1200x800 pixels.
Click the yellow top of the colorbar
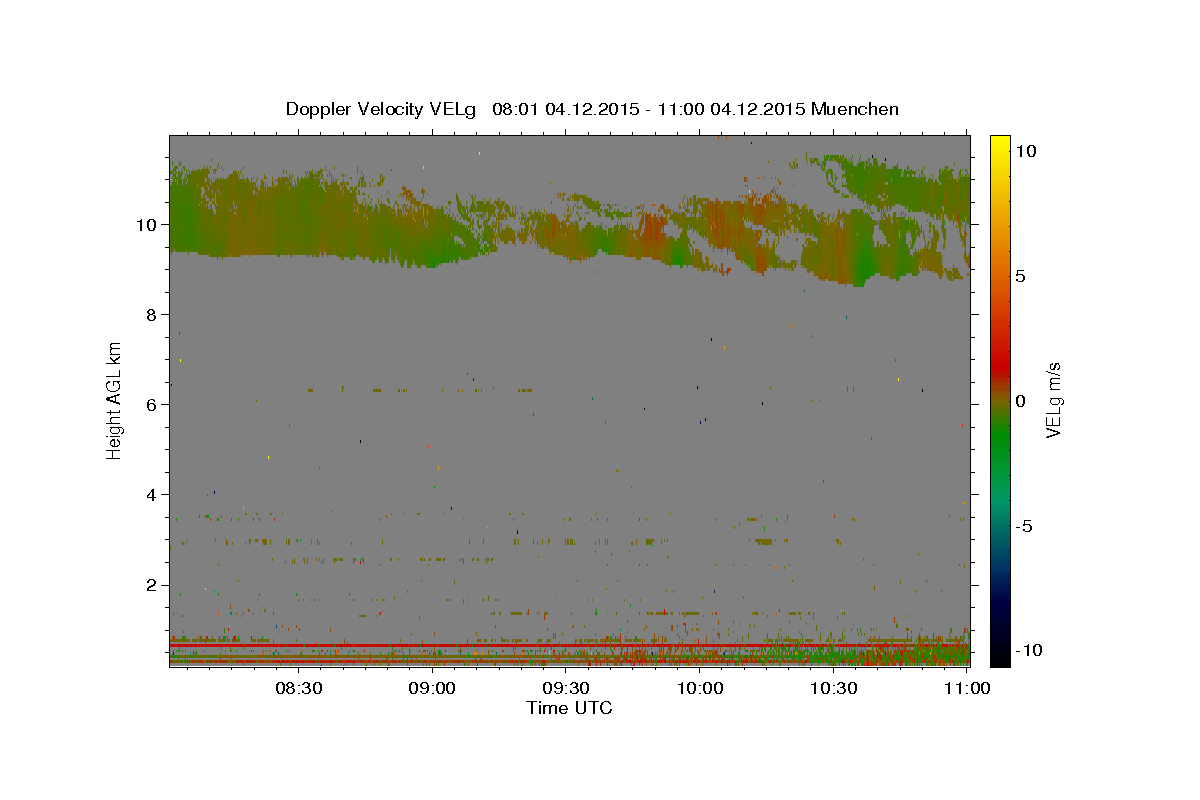pyautogui.click(x=1000, y=142)
